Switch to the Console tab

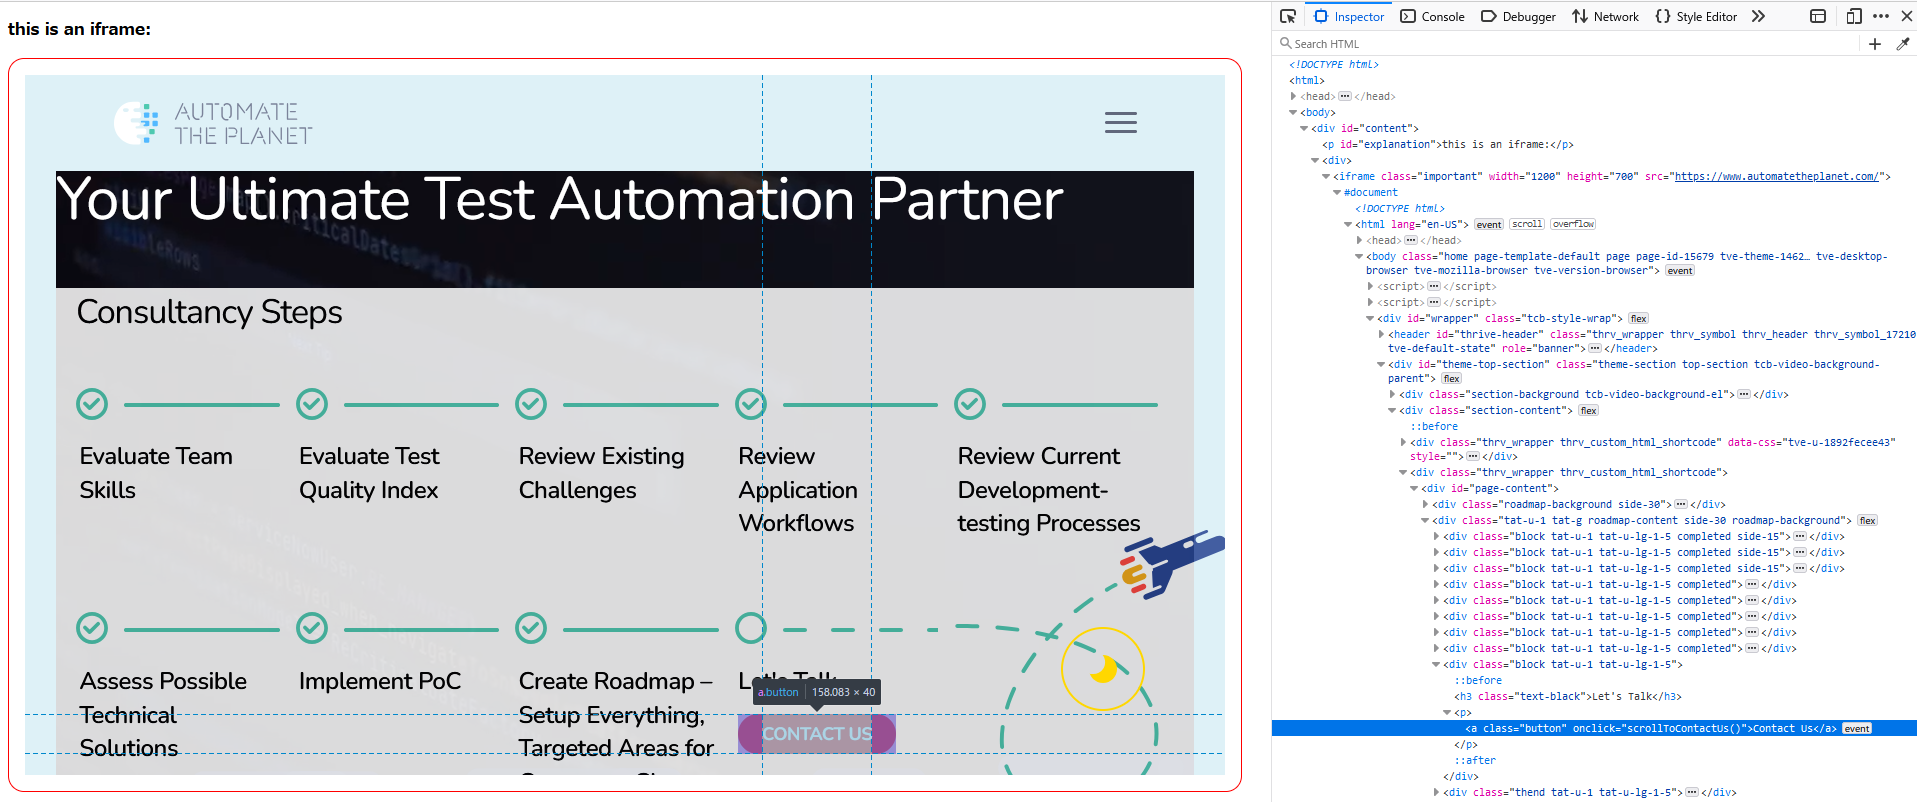coord(1433,16)
